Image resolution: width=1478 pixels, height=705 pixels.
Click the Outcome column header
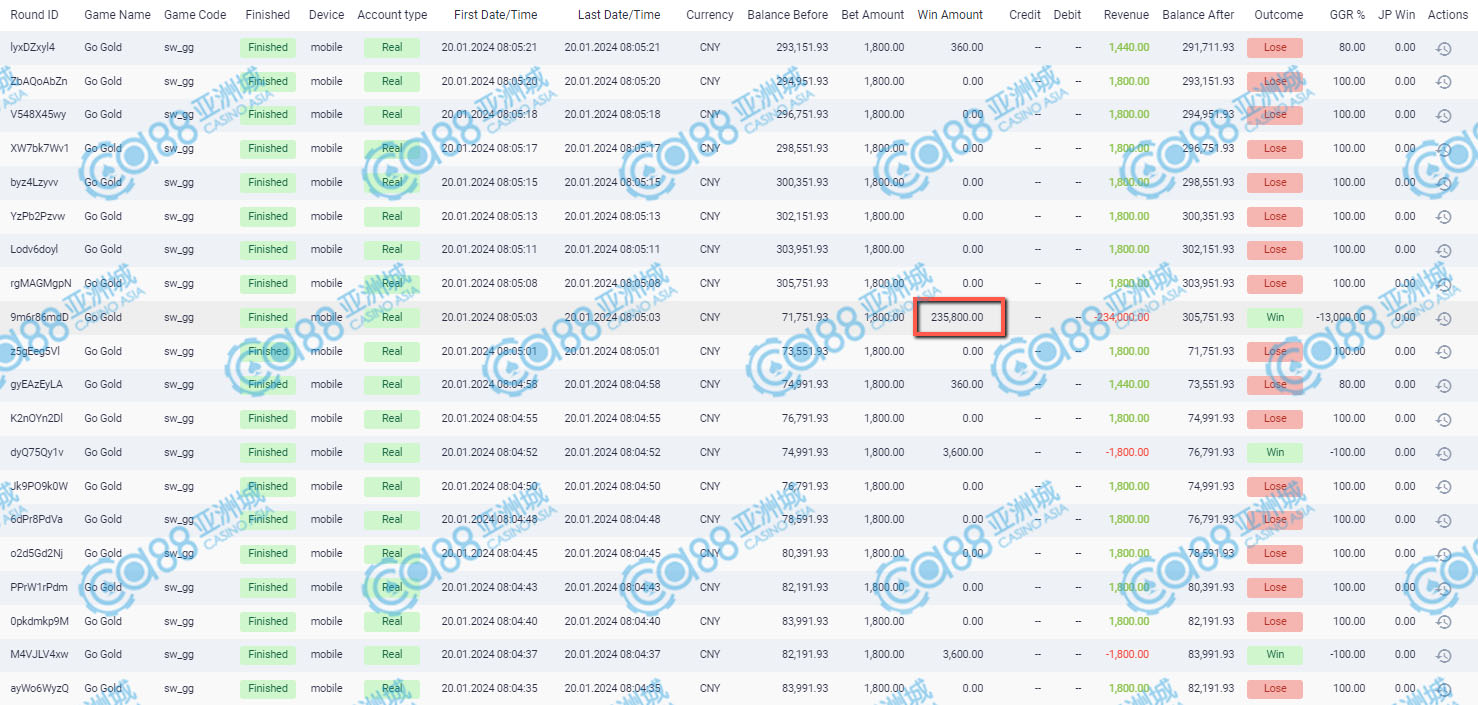(x=1278, y=15)
